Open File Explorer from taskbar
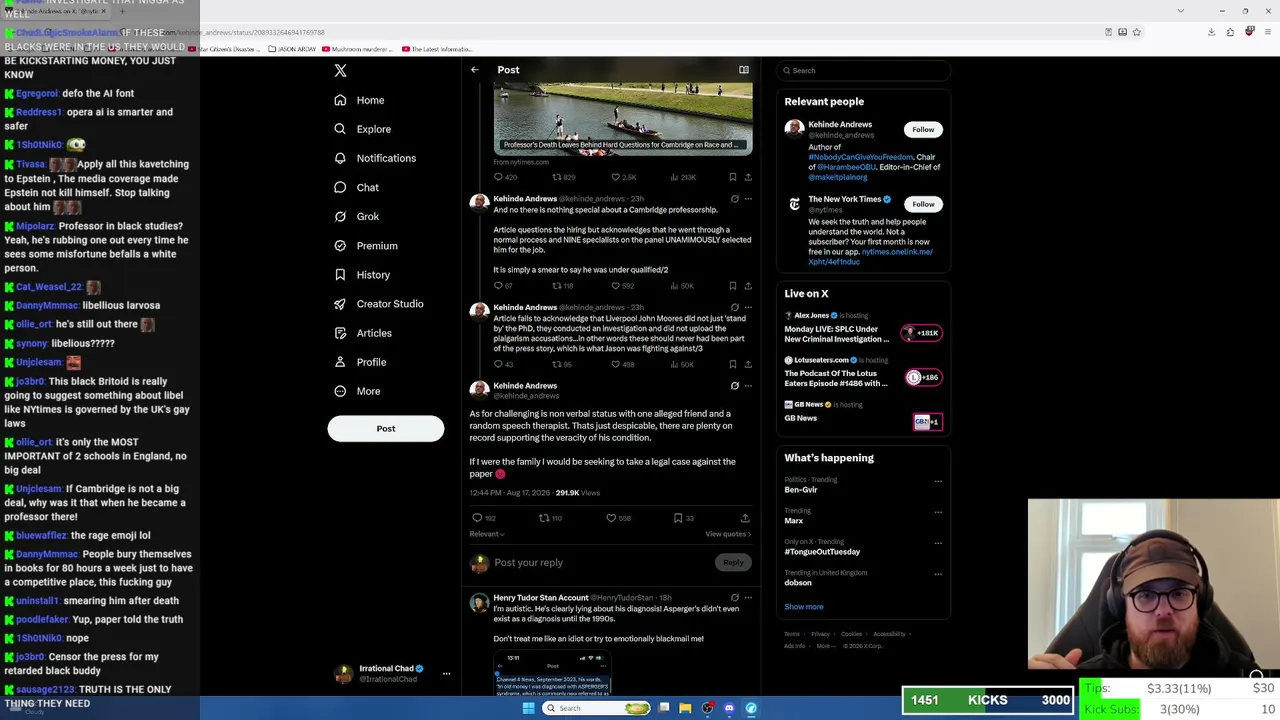Viewport: 1280px width, 720px height. click(x=685, y=708)
